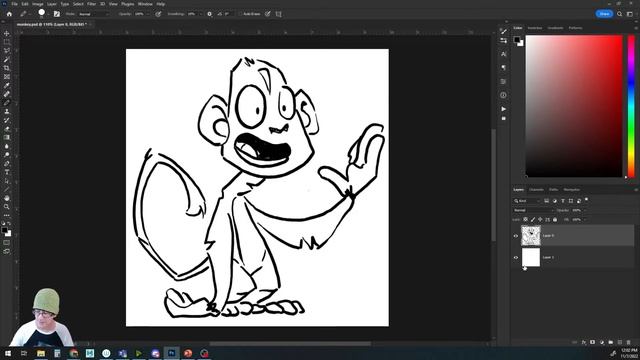Switch to the Gradients tab
Viewport: 640px width, 360px height.
pos(556,28)
